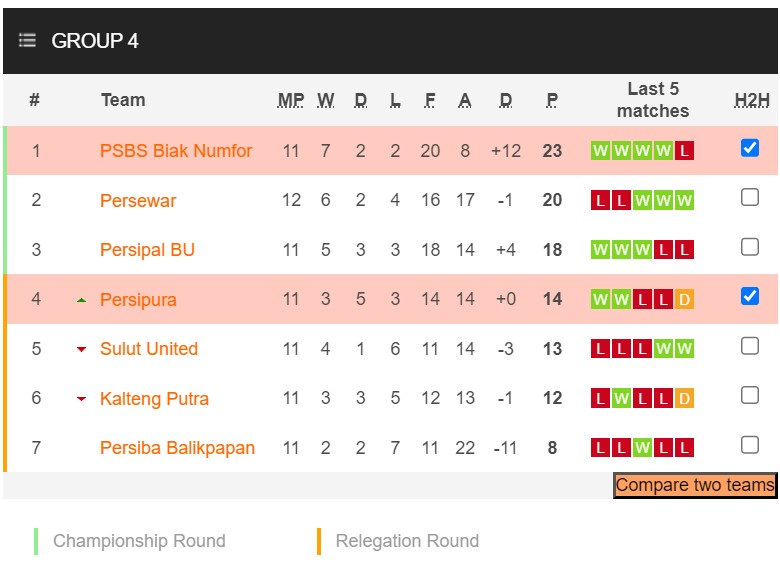Click red down arrow beside Sulut United
The image size is (780, 568).
81,349
